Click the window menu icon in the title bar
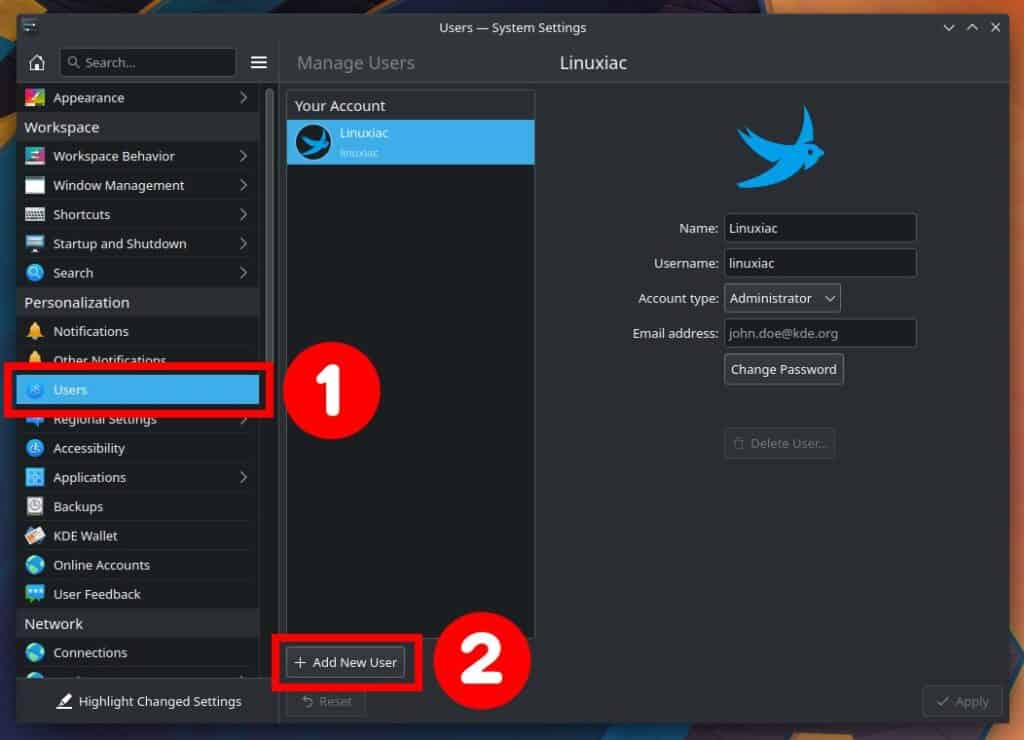This screenshot has width=1024, height=740. click(29, 26)
